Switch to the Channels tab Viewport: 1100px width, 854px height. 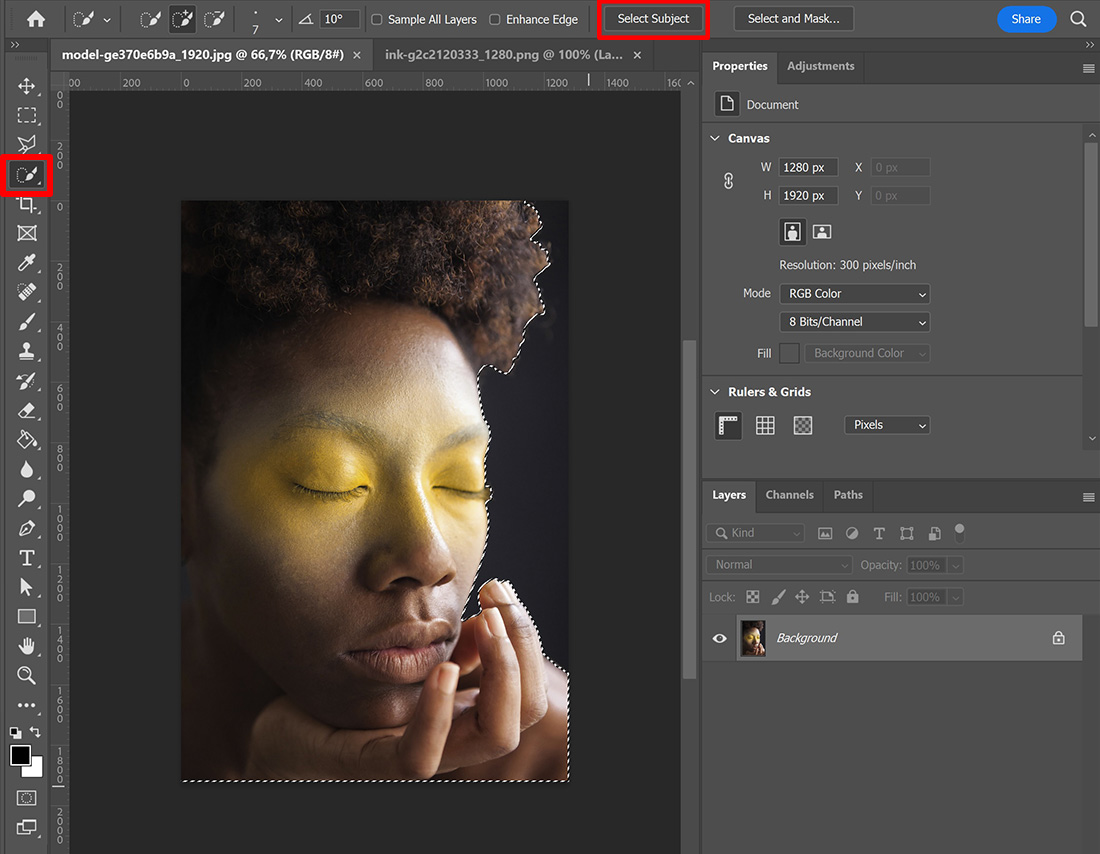(789, 495)
